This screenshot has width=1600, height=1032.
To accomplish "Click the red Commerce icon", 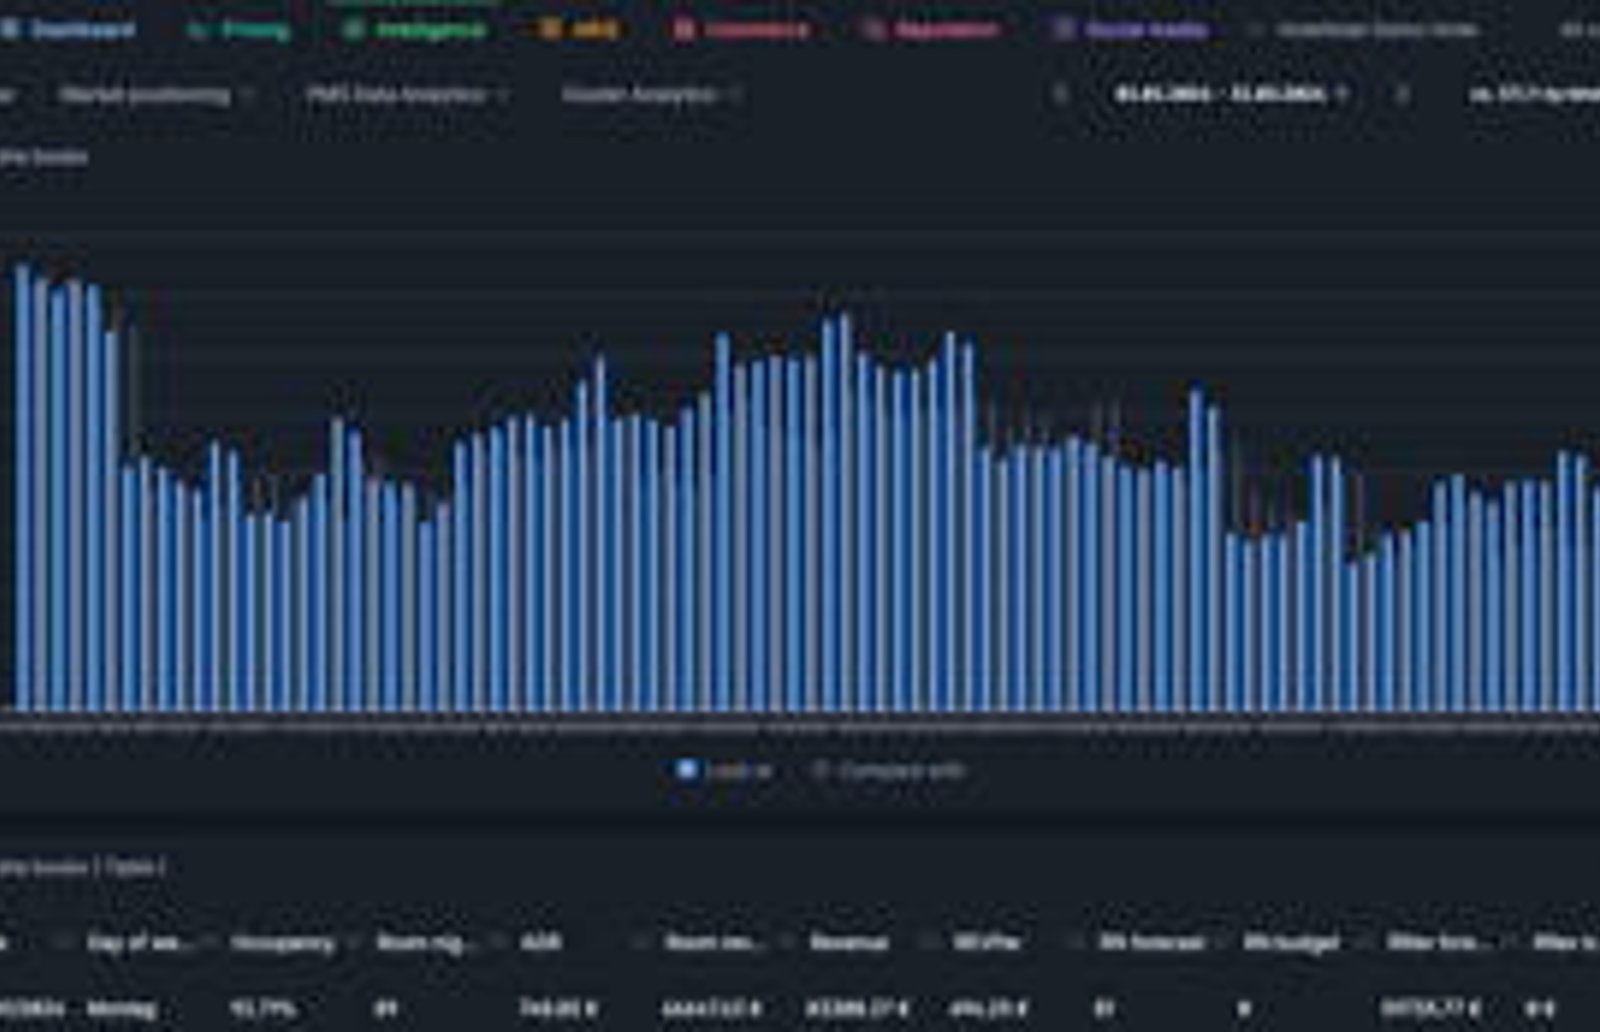I will click(x=684, y=30).
